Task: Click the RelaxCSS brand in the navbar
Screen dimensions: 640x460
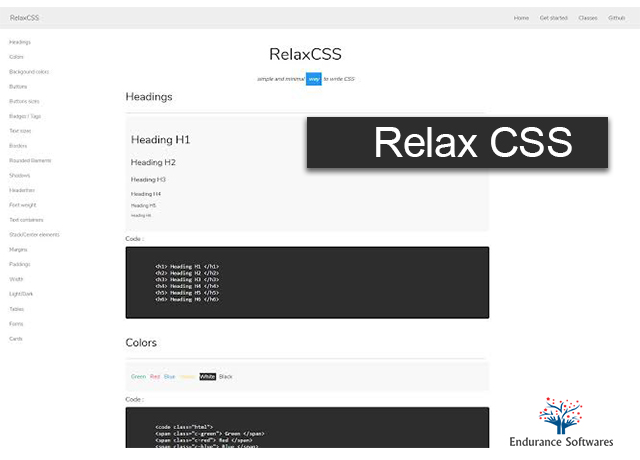Action: click(24, 18)
